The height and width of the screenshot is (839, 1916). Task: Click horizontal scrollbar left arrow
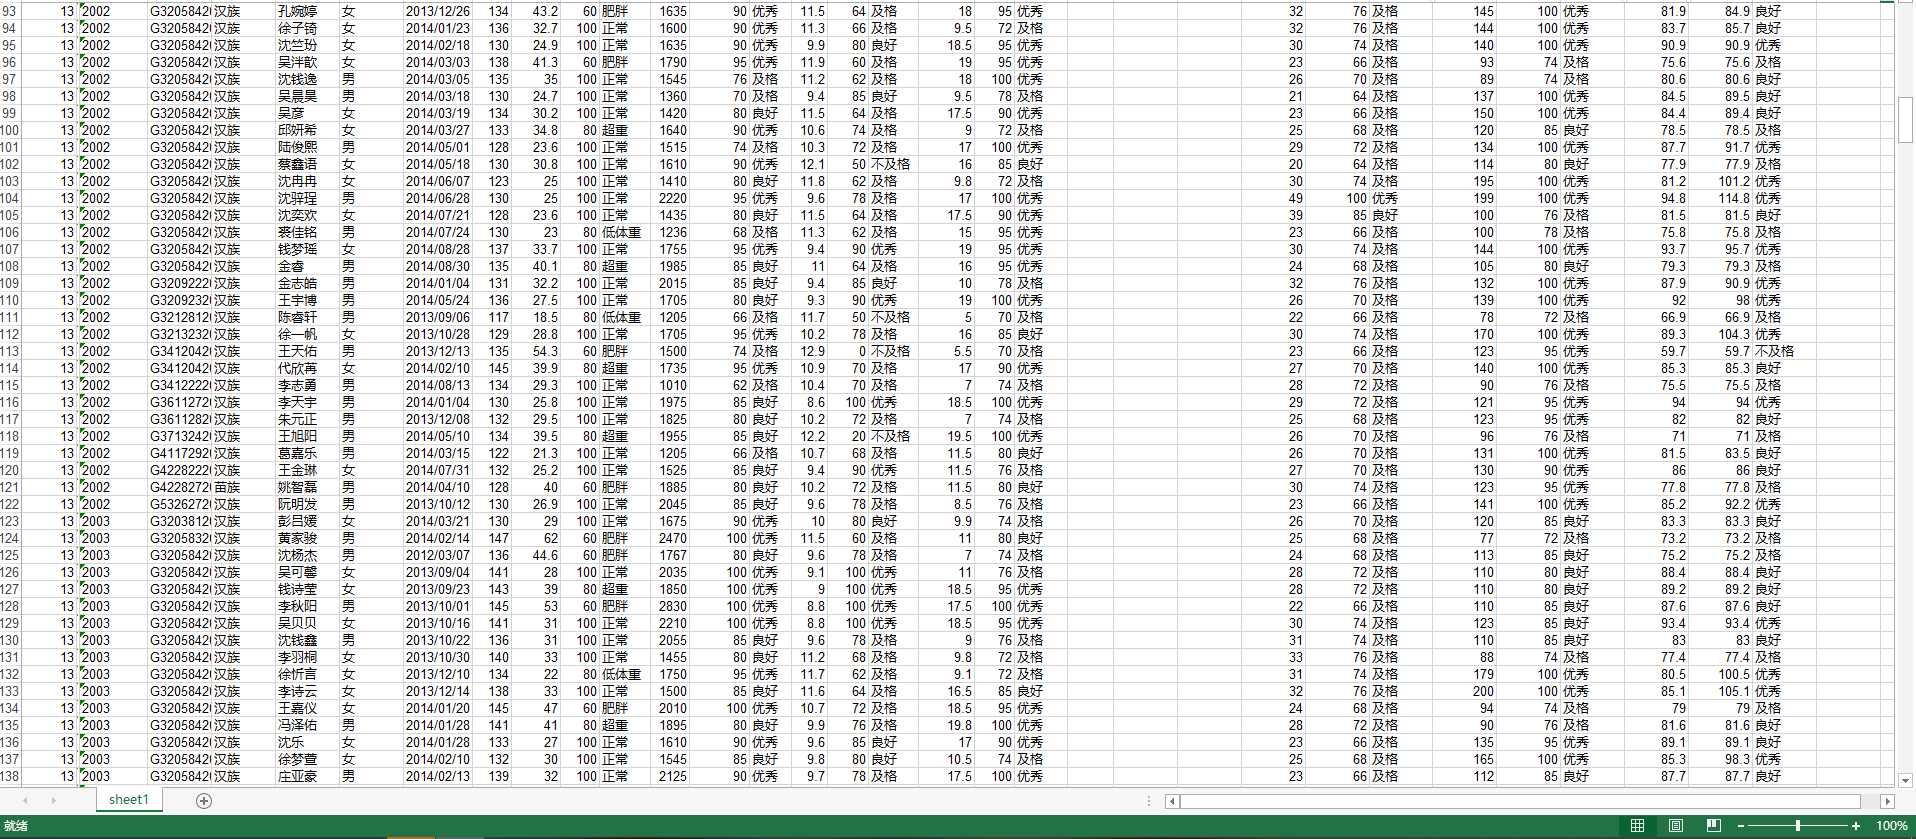[1172, 801]
